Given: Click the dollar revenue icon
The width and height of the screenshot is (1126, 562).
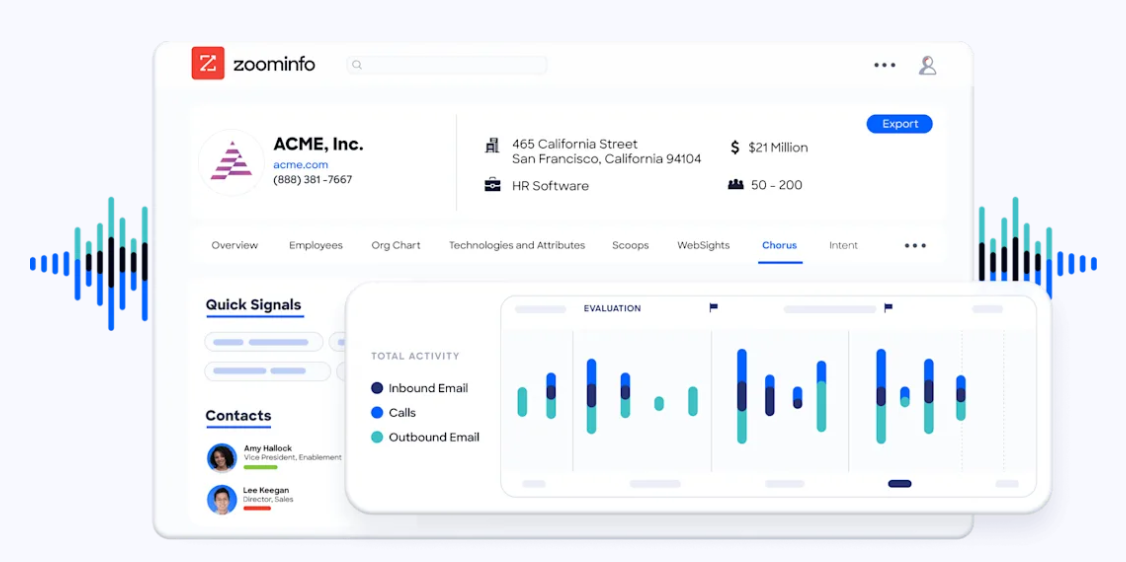Looking at the screenshot, I should pyautogui.click(x=735, y=147).
